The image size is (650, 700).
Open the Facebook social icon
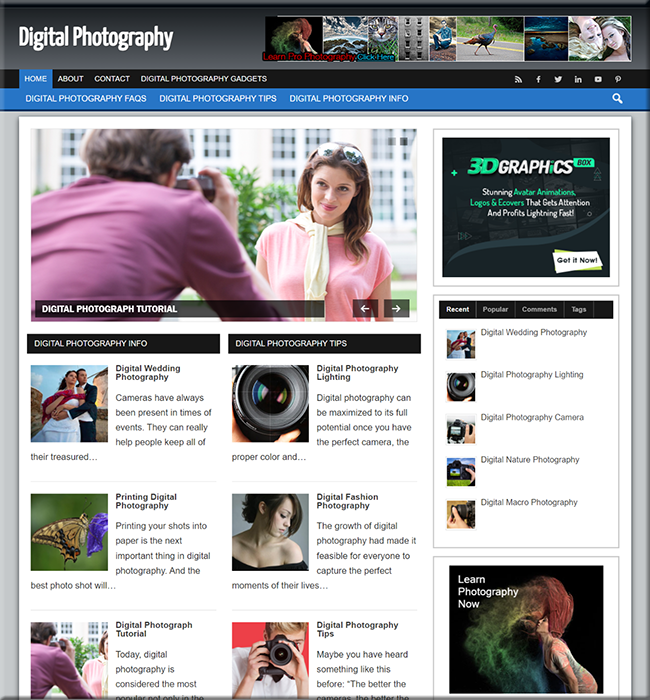538,79
